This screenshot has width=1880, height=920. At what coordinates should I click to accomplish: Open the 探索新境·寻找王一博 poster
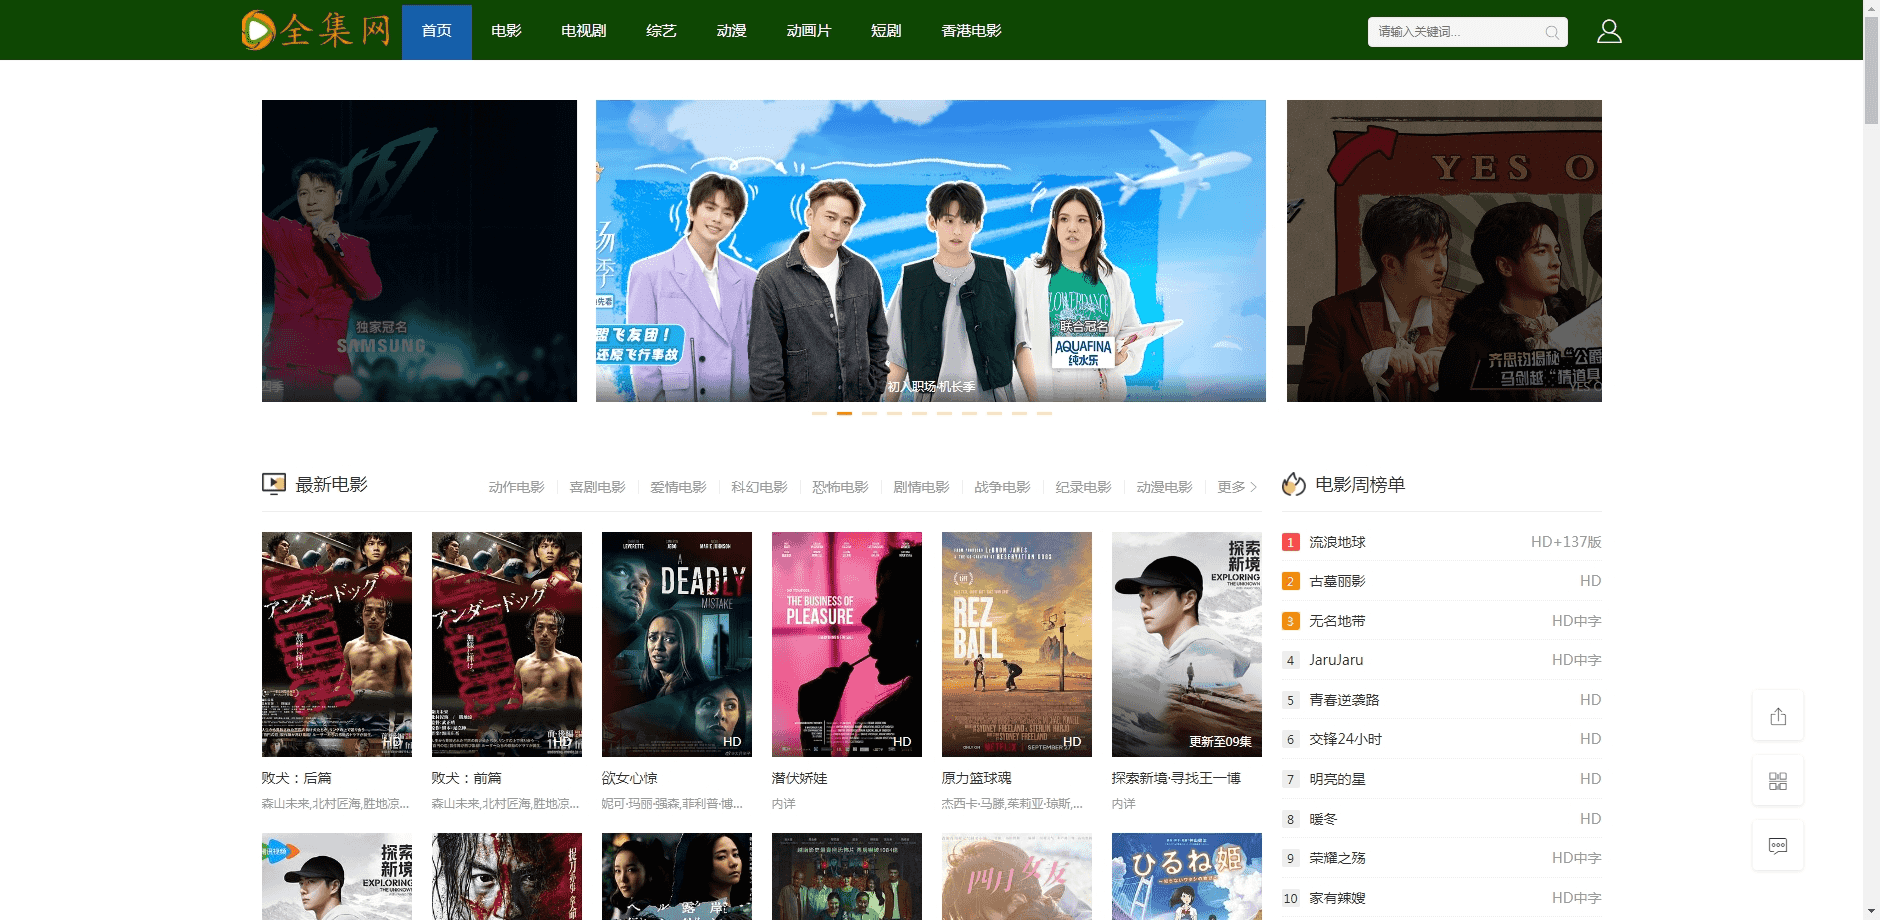1187,644
